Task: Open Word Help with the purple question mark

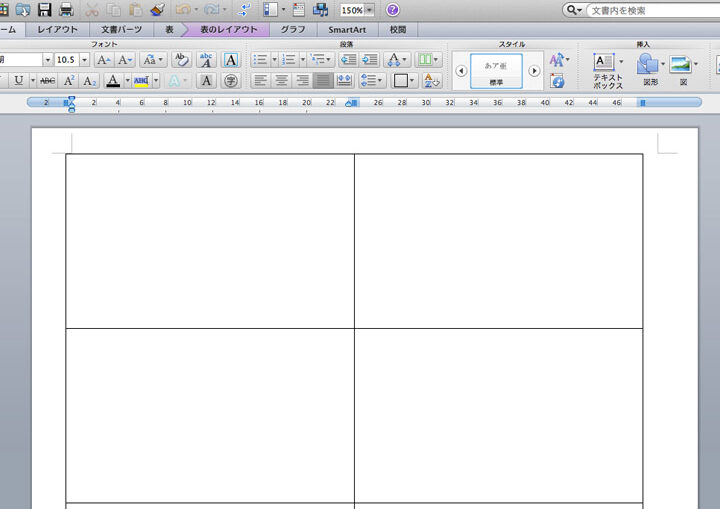Action: point(393,10)
